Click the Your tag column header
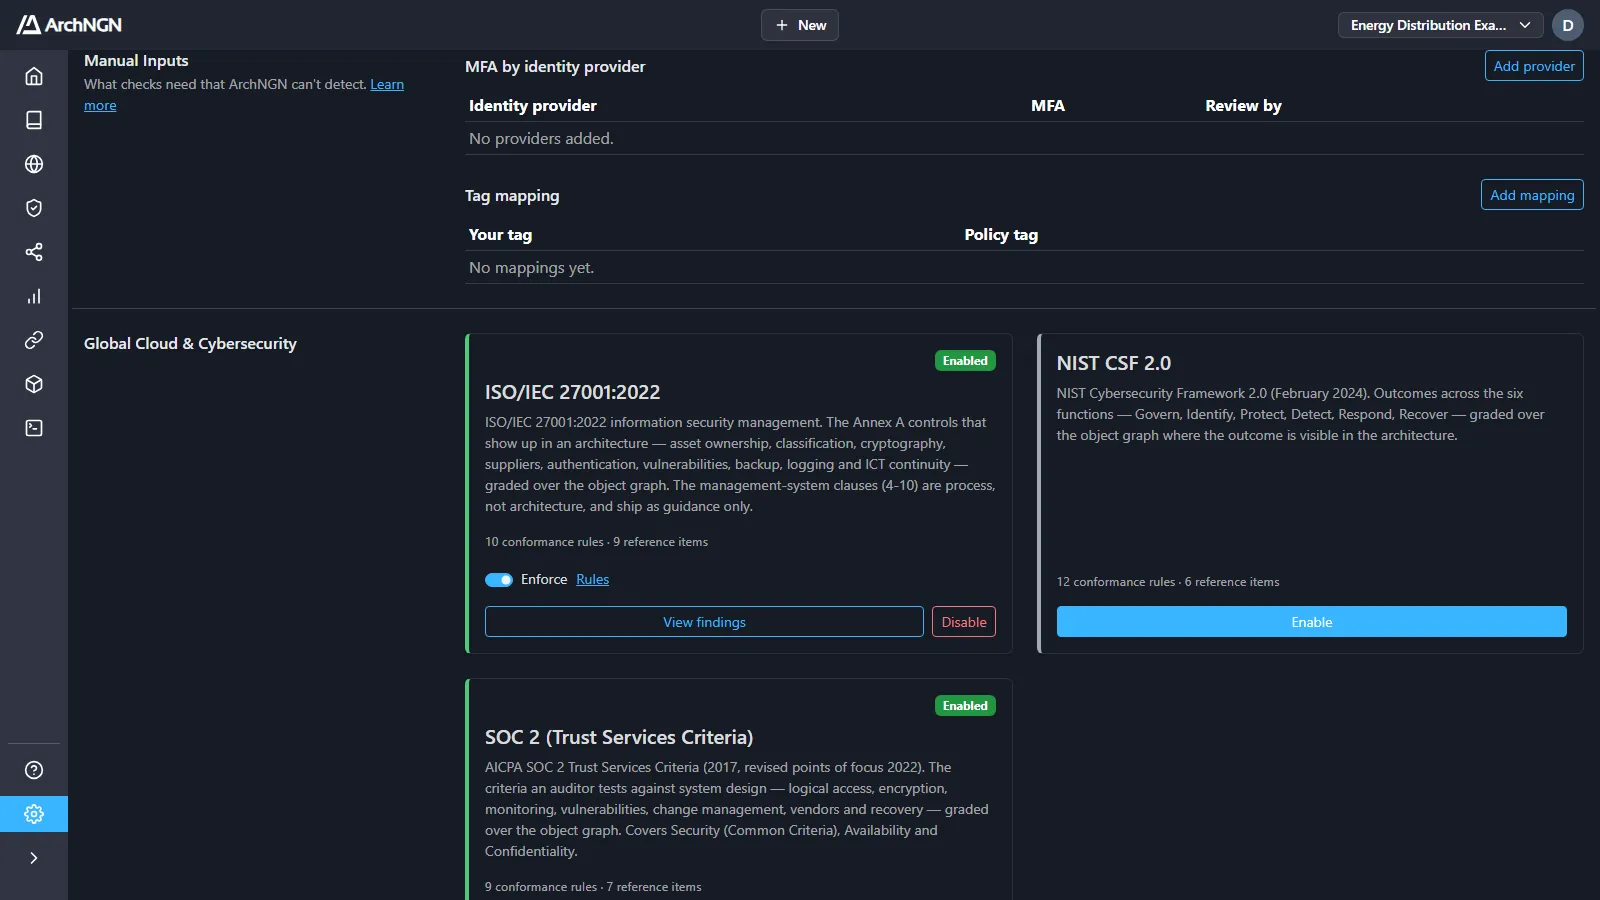The height and width of the screenshot is (900, 1600). click(500, 235)
